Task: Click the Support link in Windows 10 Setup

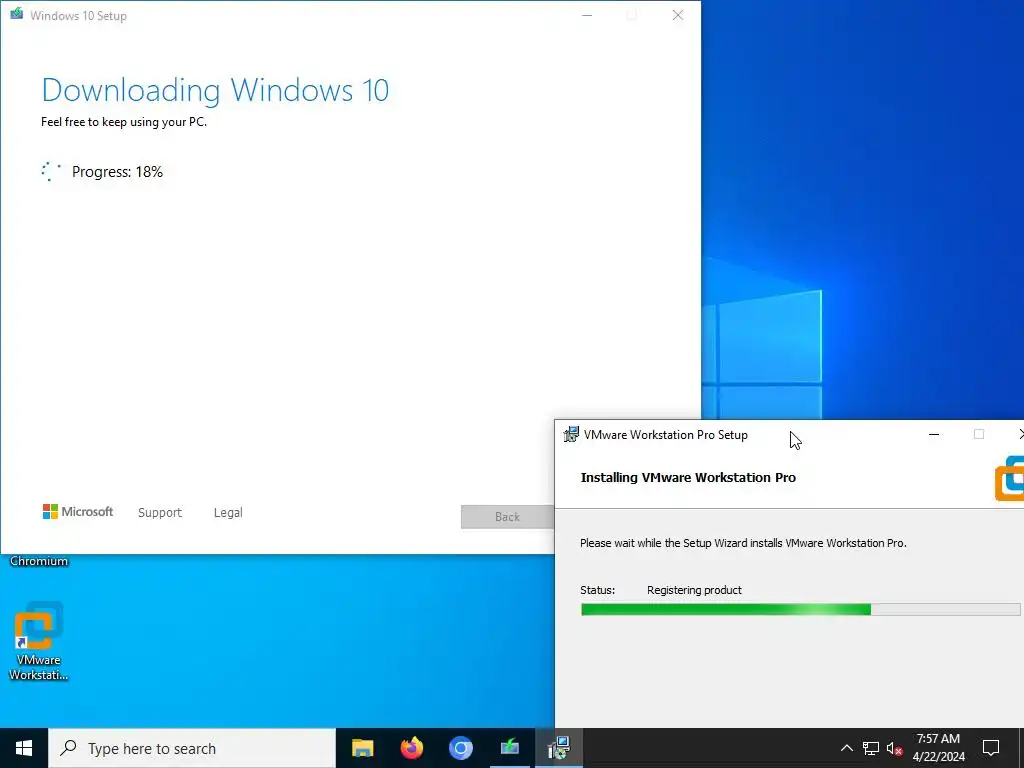Action: [160, 513]
